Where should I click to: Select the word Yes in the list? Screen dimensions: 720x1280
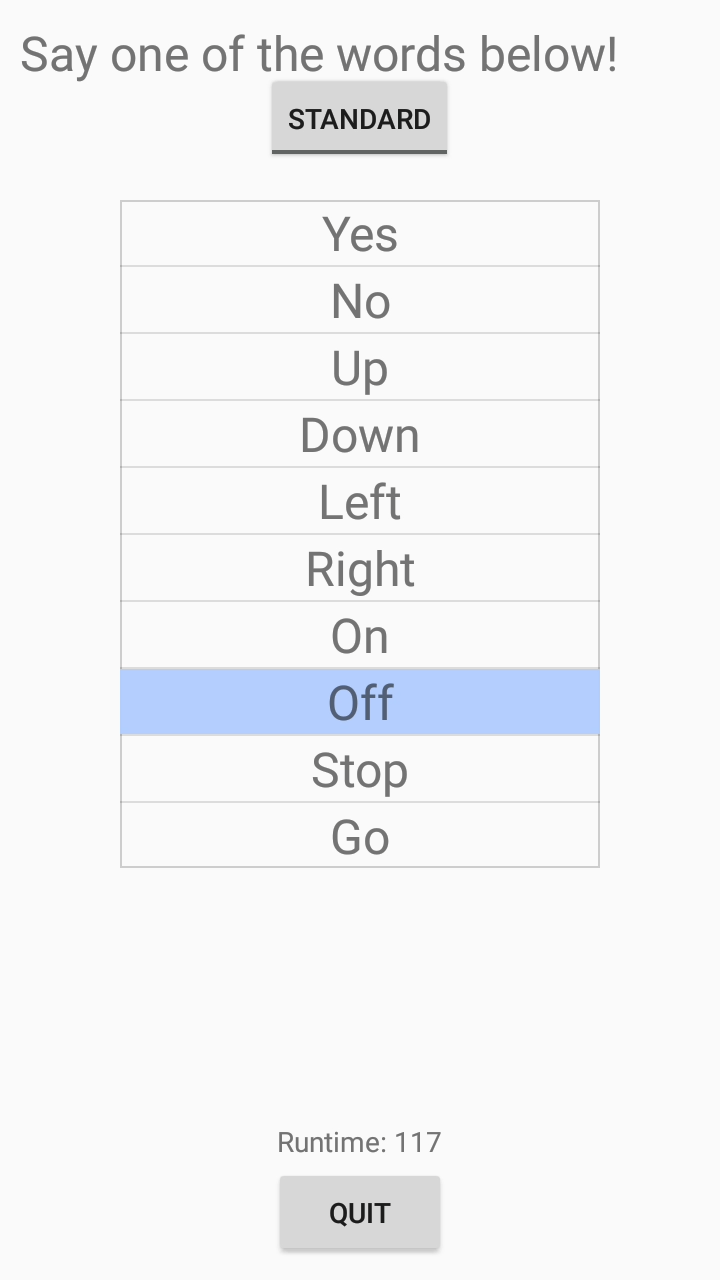point(360,234)
